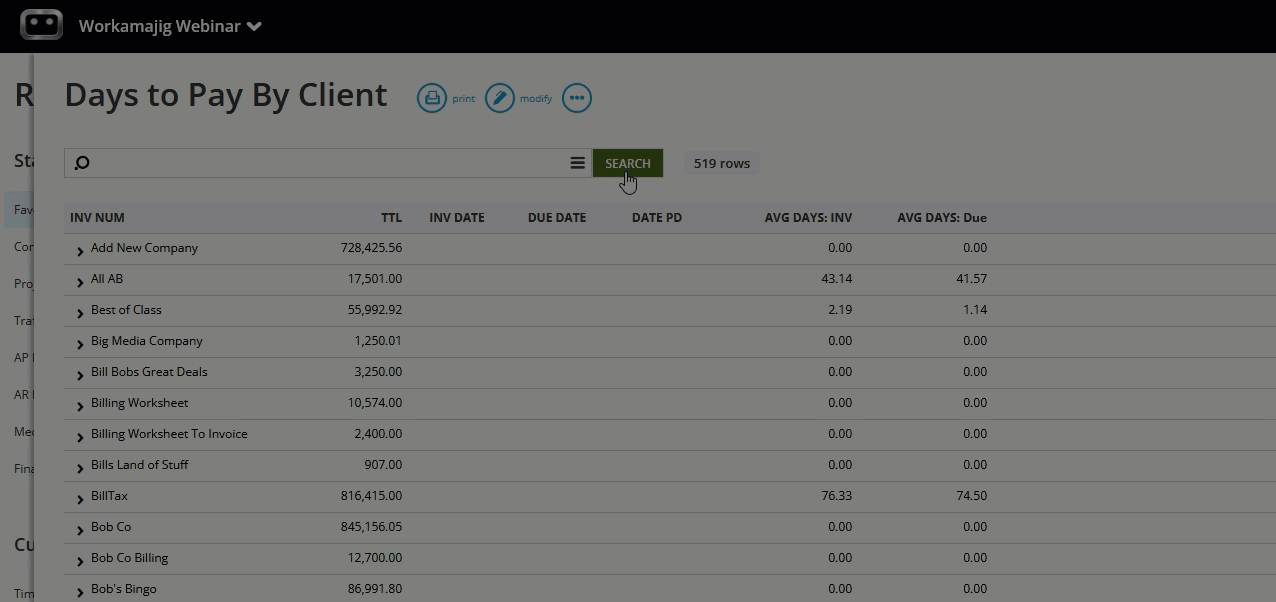This screenshot has height=602, width=1276.
Task: Open the Workamajig Webinar dropdown menu
Action: [170, 26]
